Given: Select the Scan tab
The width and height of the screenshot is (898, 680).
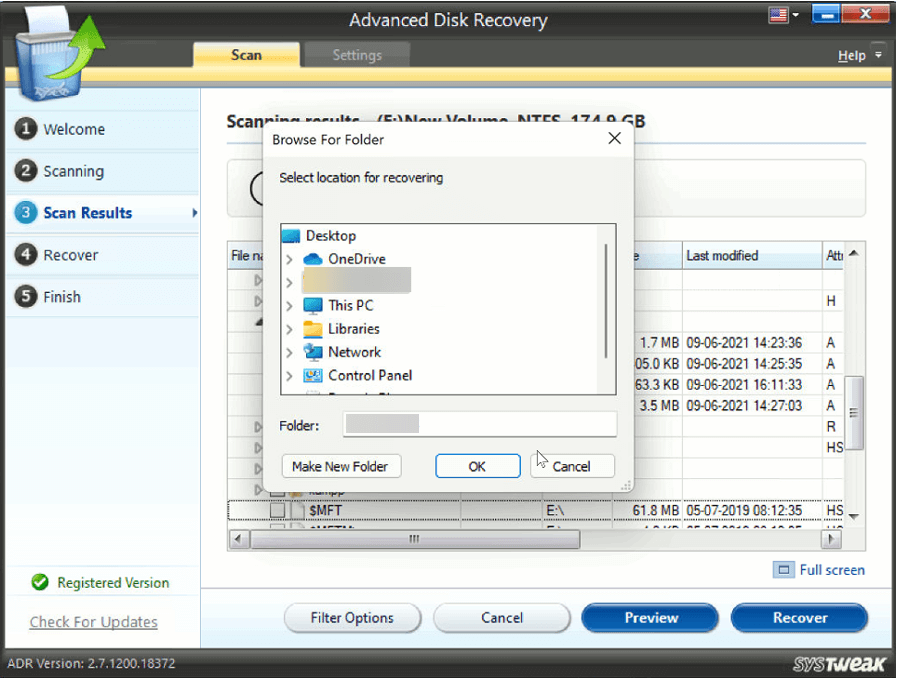Looking at the screenshot, I should tap(246, 55).
